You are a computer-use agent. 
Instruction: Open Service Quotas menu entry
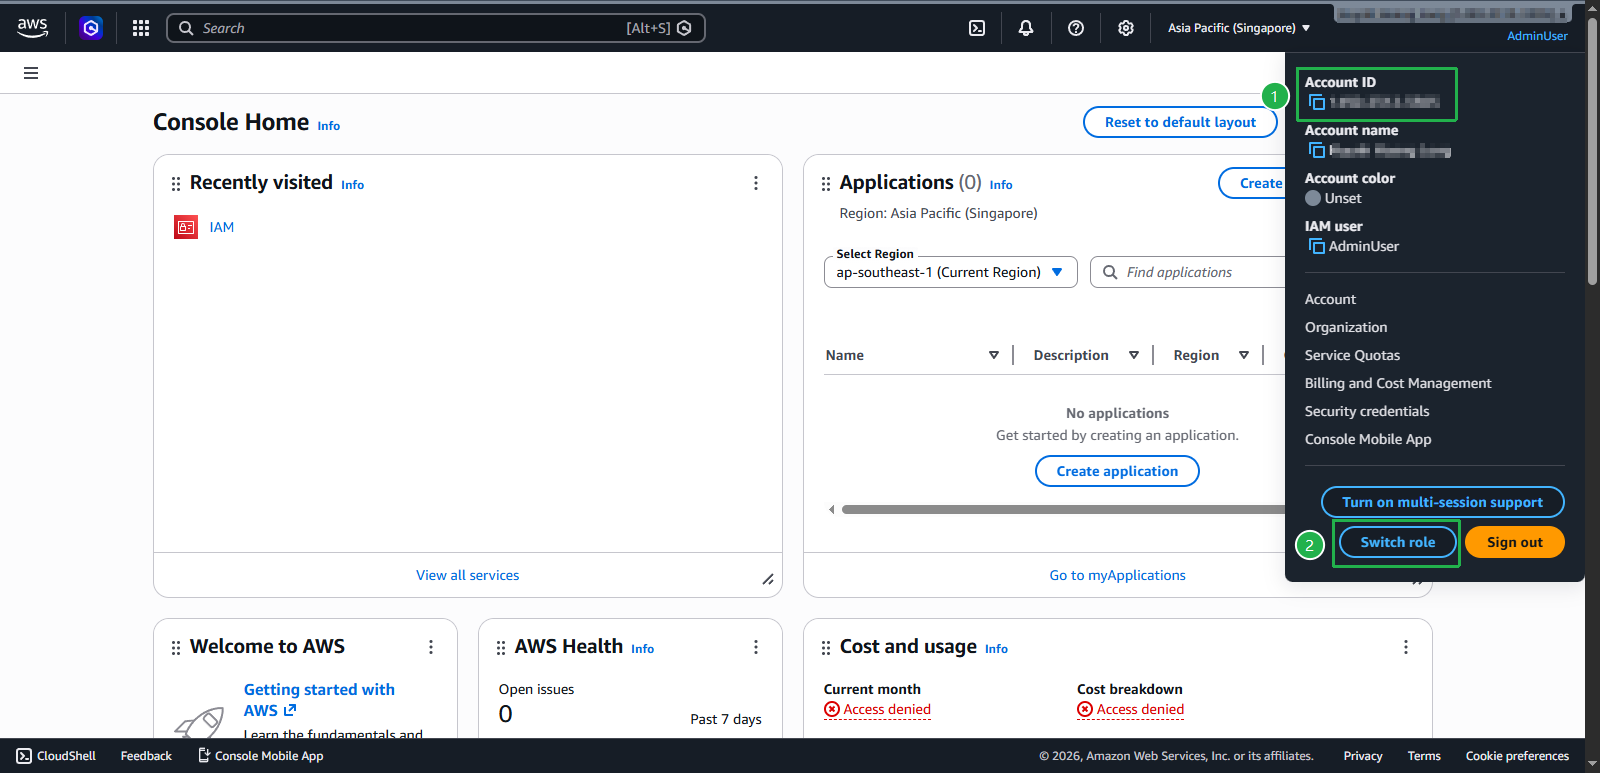tap(1352, 355)
